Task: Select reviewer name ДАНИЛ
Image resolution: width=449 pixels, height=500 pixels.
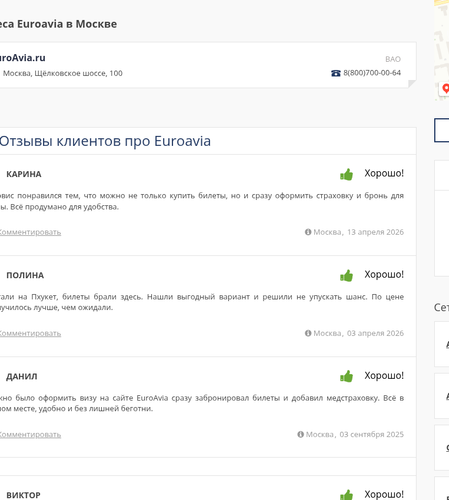Action: 22,377
